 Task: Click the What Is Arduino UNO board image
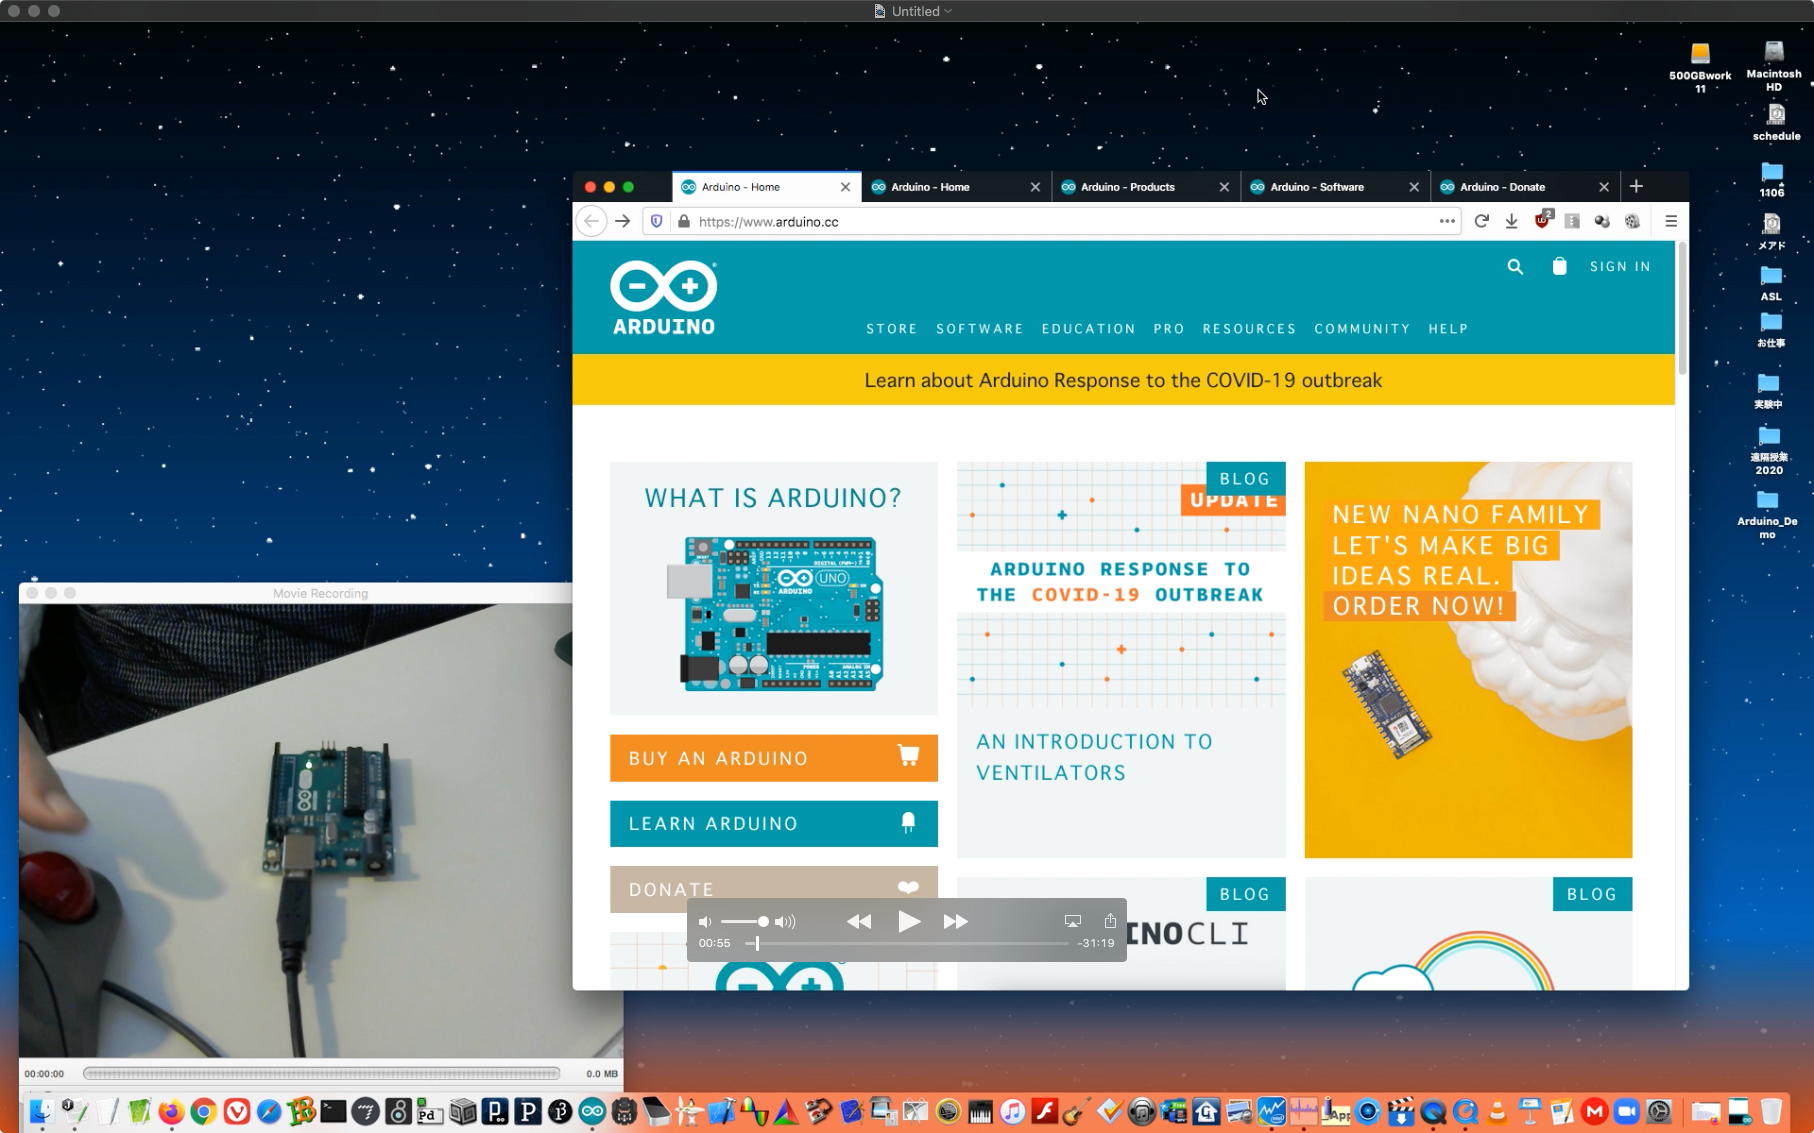775,614
